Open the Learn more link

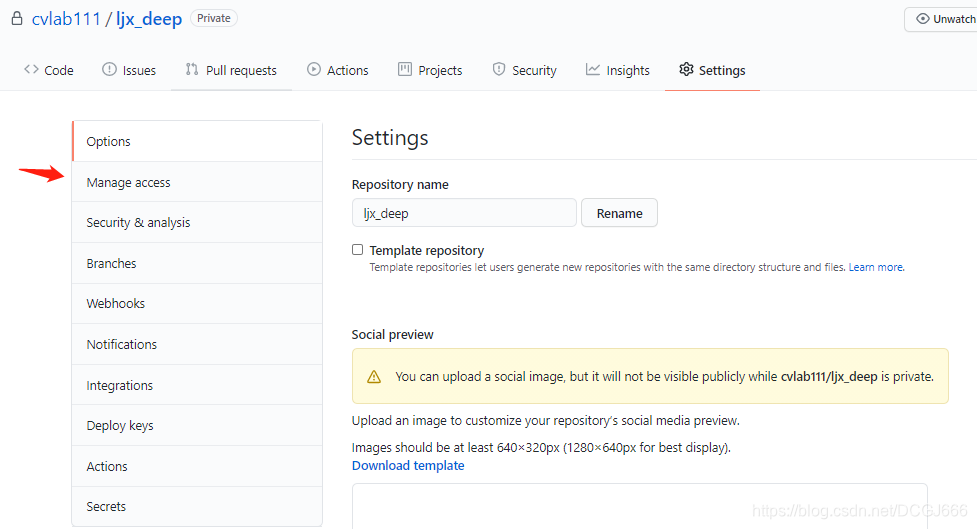pos(876,268)
